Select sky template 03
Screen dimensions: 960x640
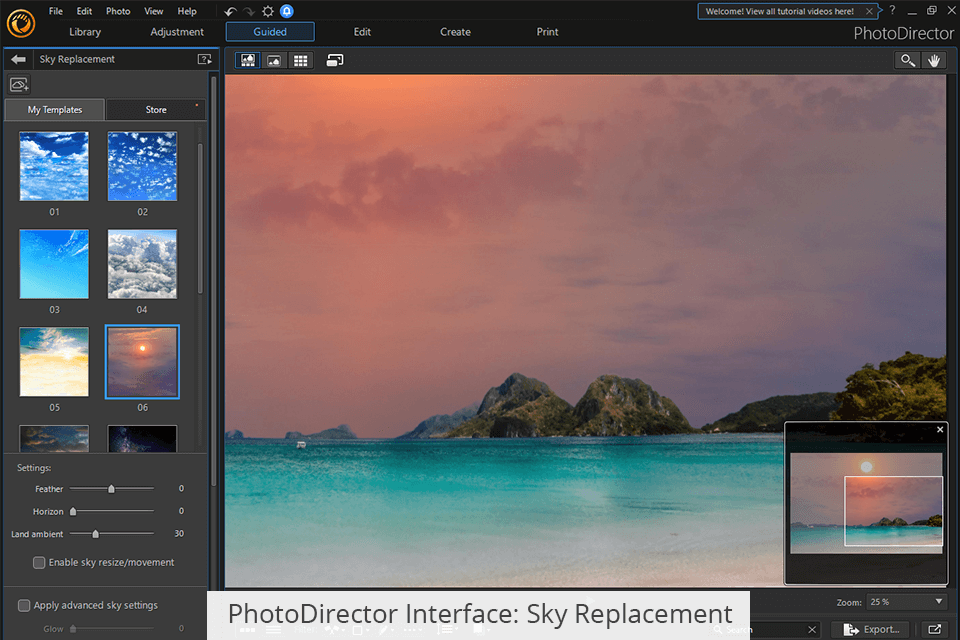[x=54, y=264]
